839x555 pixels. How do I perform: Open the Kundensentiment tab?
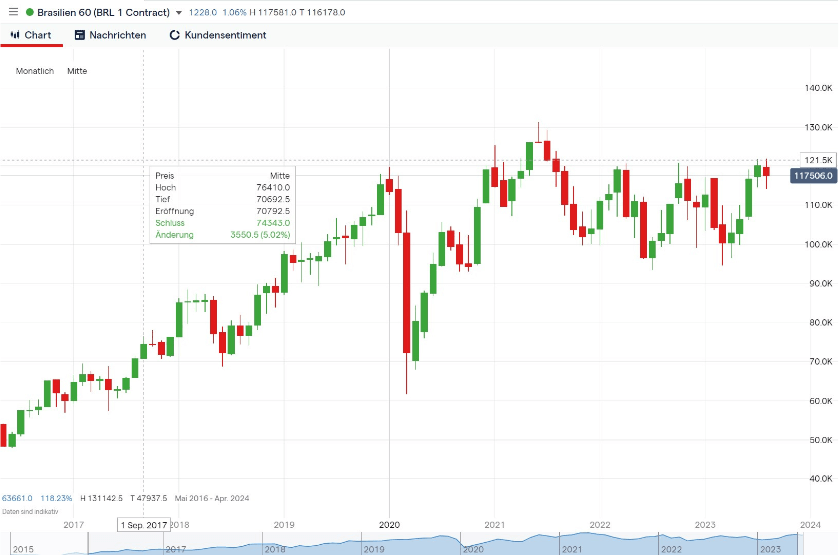[x=218, y=35]
